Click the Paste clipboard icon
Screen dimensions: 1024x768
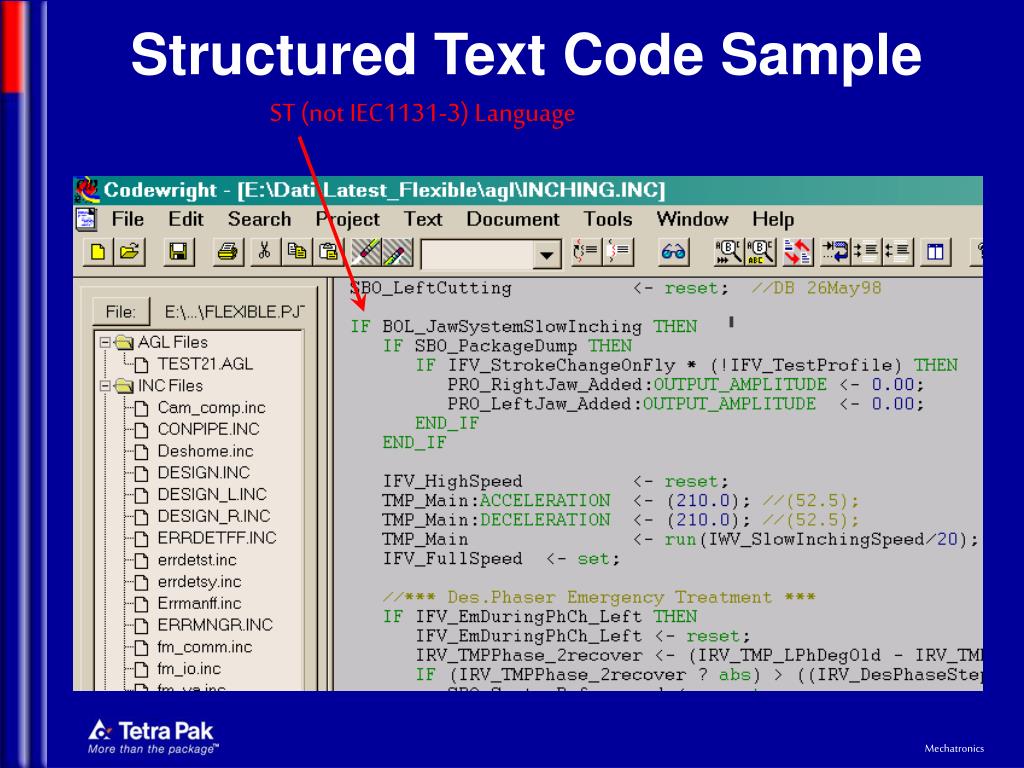[328, 253]
